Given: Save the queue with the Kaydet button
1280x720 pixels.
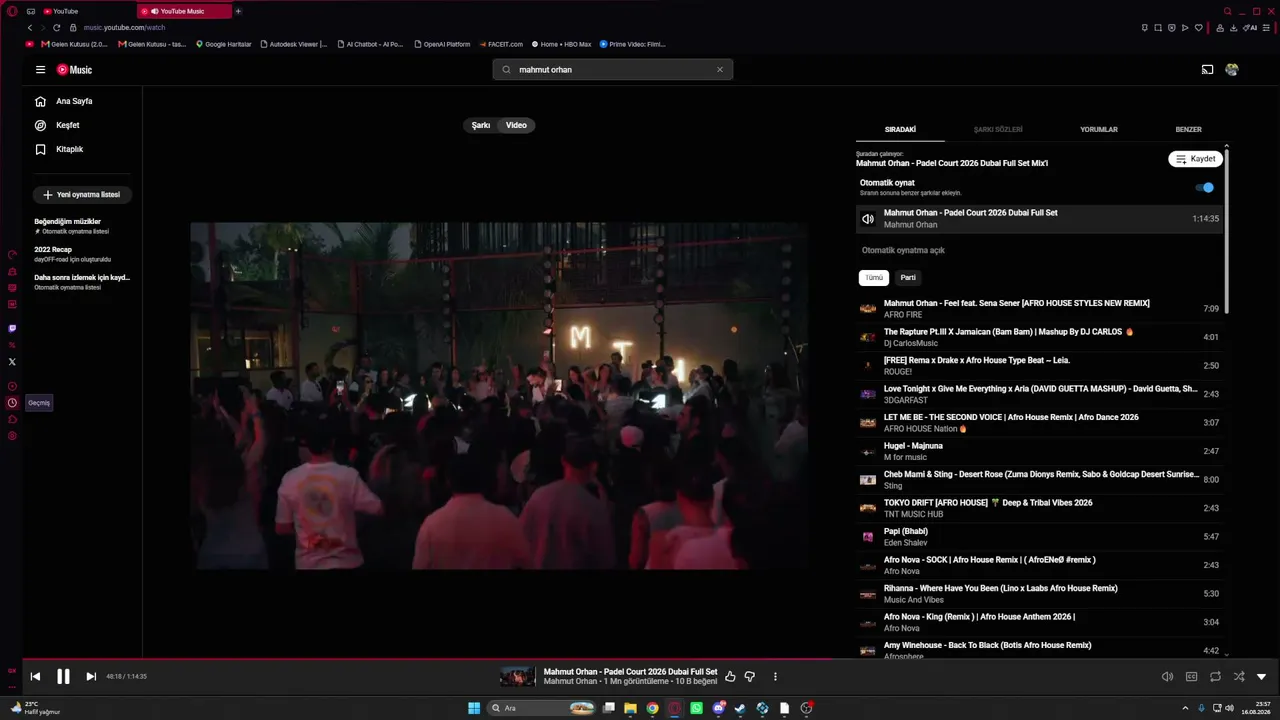Looking at the screenshot, I should click(1195, 159).
